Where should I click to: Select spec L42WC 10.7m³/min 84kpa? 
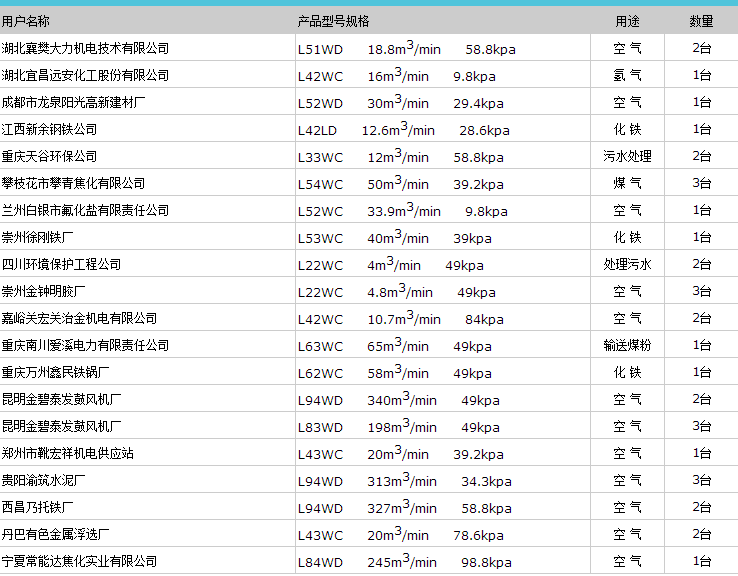point(401,319)
